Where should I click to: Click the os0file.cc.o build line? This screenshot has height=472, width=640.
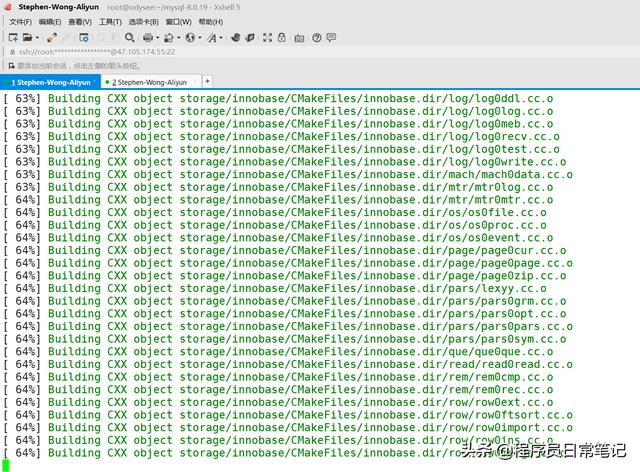275,212
